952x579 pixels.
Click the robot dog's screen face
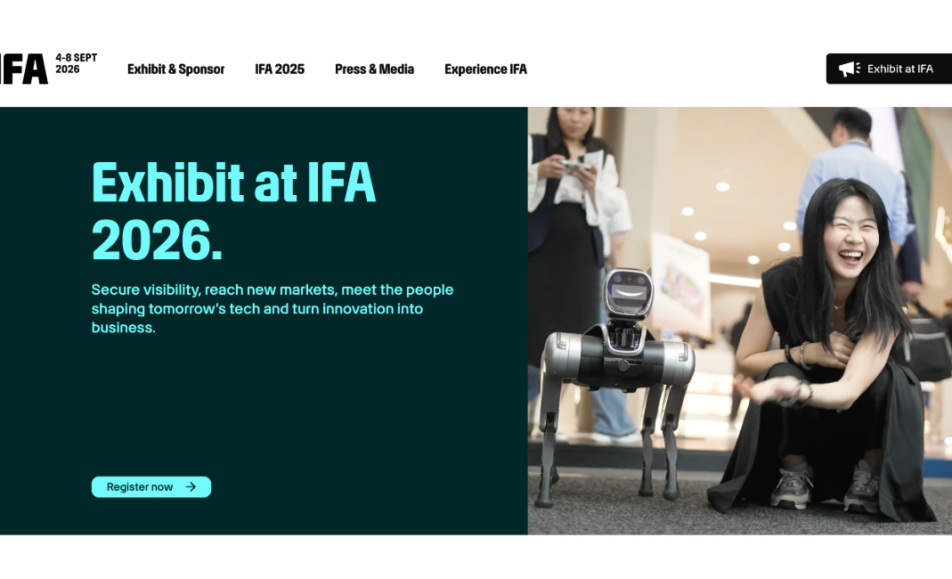(x=628, y=292)
